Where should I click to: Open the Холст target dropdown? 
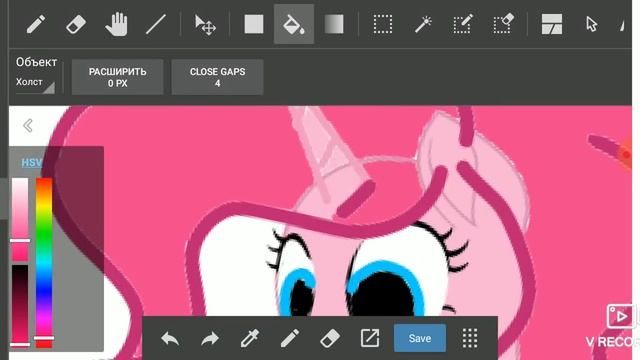pos(35,83)
